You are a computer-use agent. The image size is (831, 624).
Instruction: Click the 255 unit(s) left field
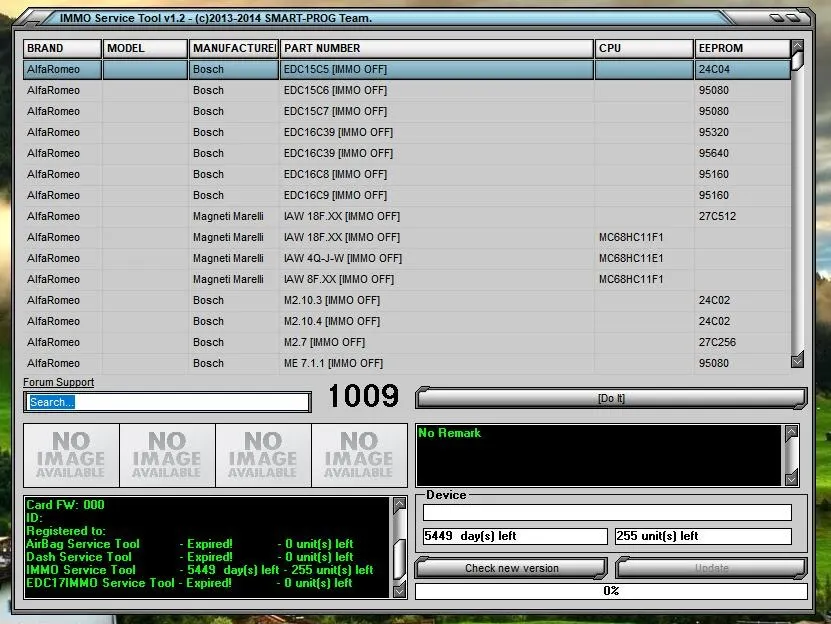click(703, 536)
